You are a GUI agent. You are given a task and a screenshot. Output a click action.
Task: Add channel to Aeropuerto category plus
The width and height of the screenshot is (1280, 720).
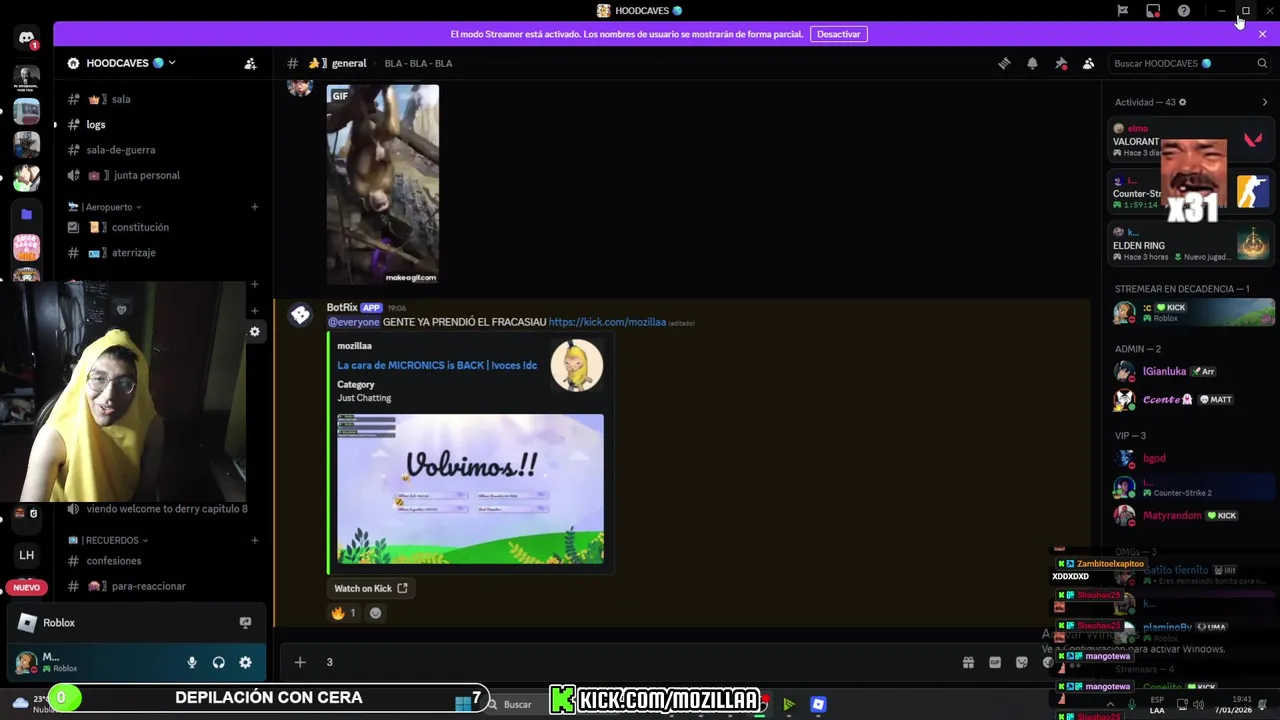coord(254,207)
